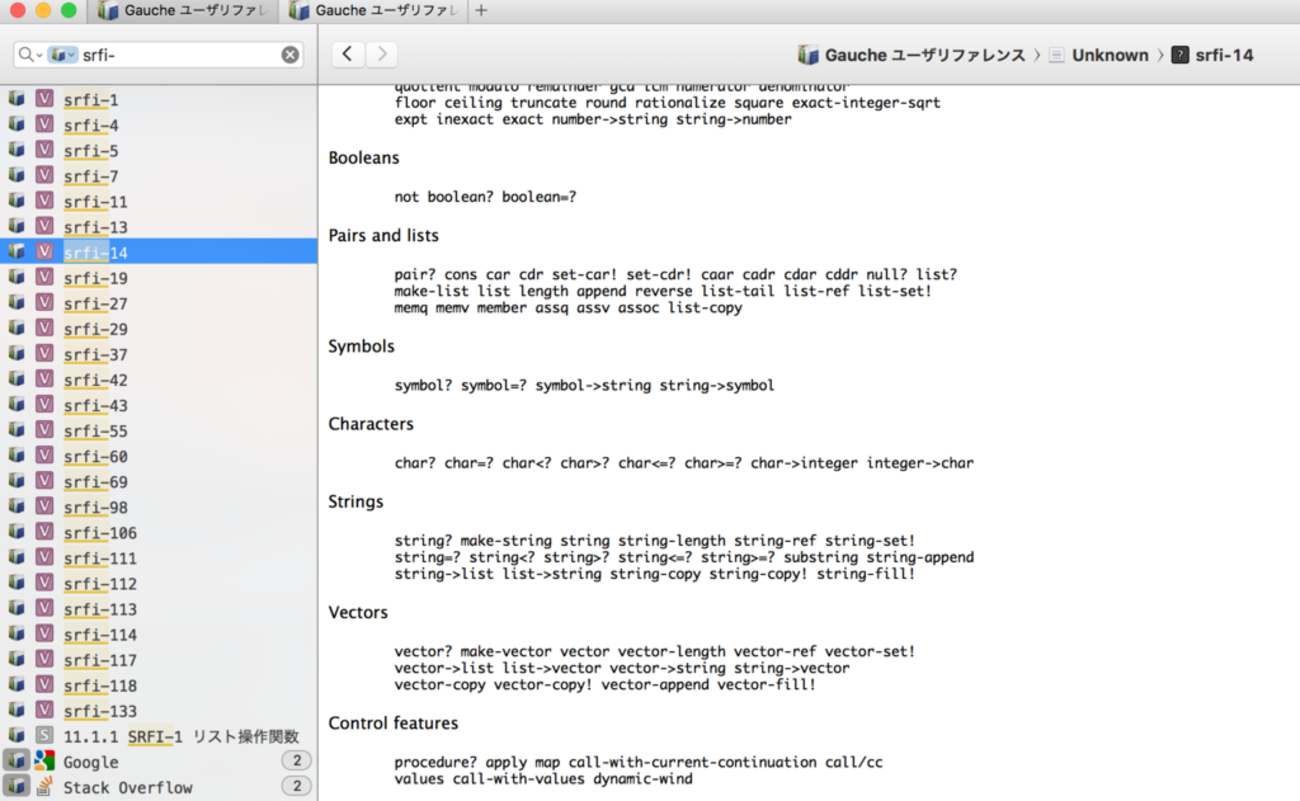Open the search options magnifier dropdown
The height and width of the screenshot is (801, 1300).
(x=30, y=55)
